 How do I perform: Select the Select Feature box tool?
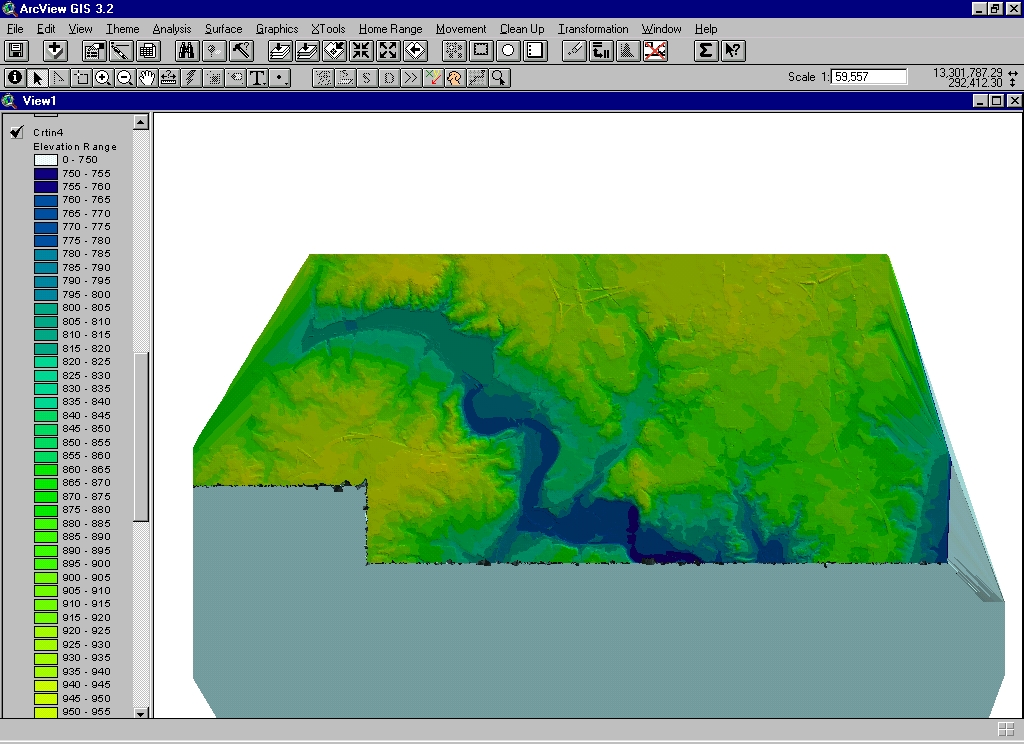[x=82, y=78]
